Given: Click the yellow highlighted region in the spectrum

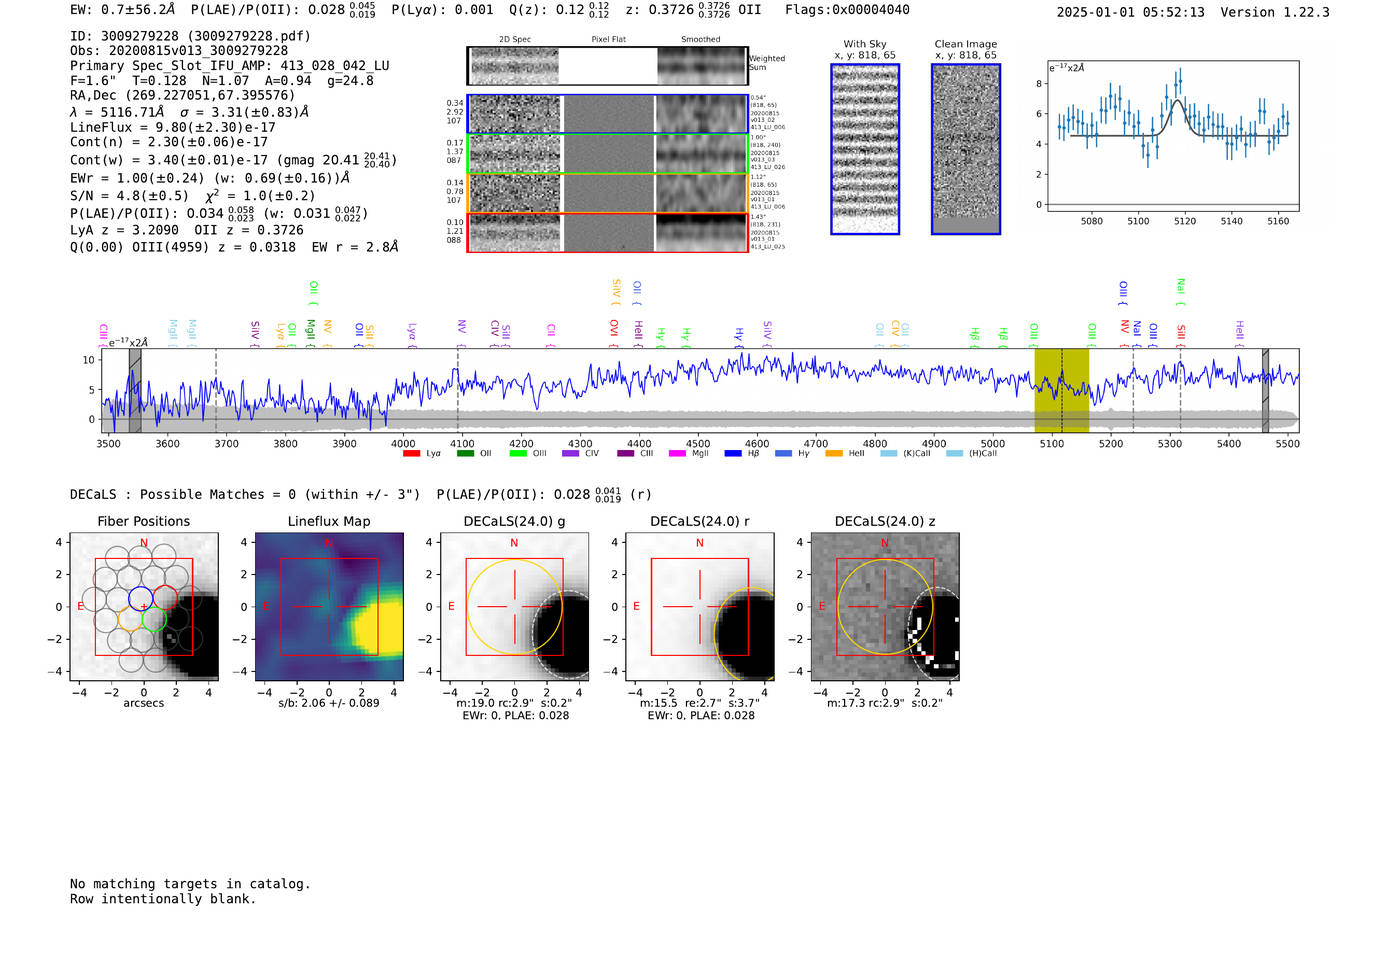Looking at the screenshot, I should coord(1061,390).
